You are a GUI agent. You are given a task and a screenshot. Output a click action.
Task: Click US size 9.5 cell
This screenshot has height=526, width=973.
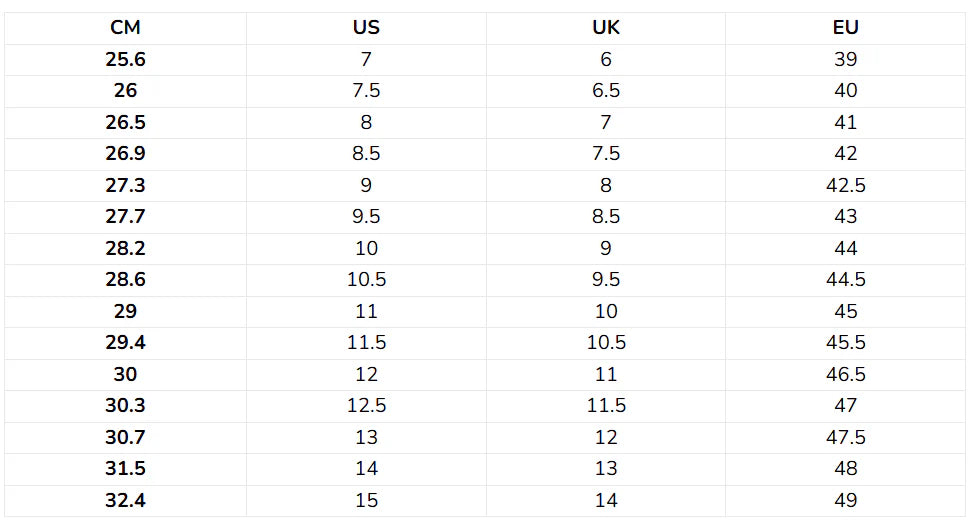(x=366, y=216)
